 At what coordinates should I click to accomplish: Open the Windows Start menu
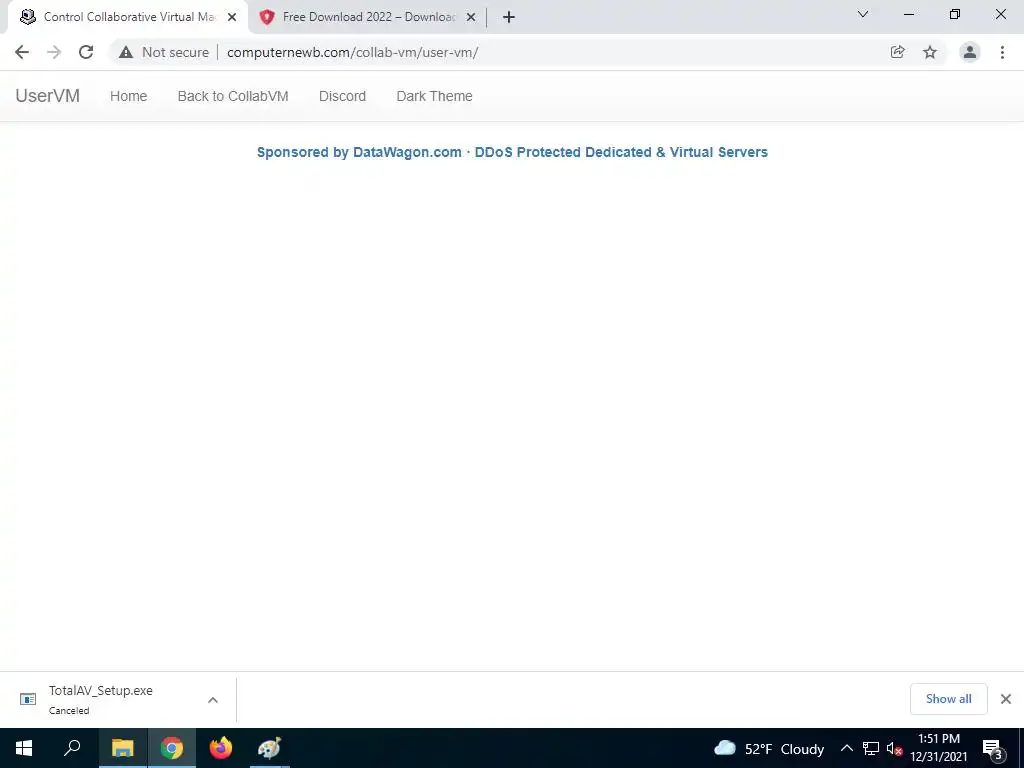click(24, 748)
